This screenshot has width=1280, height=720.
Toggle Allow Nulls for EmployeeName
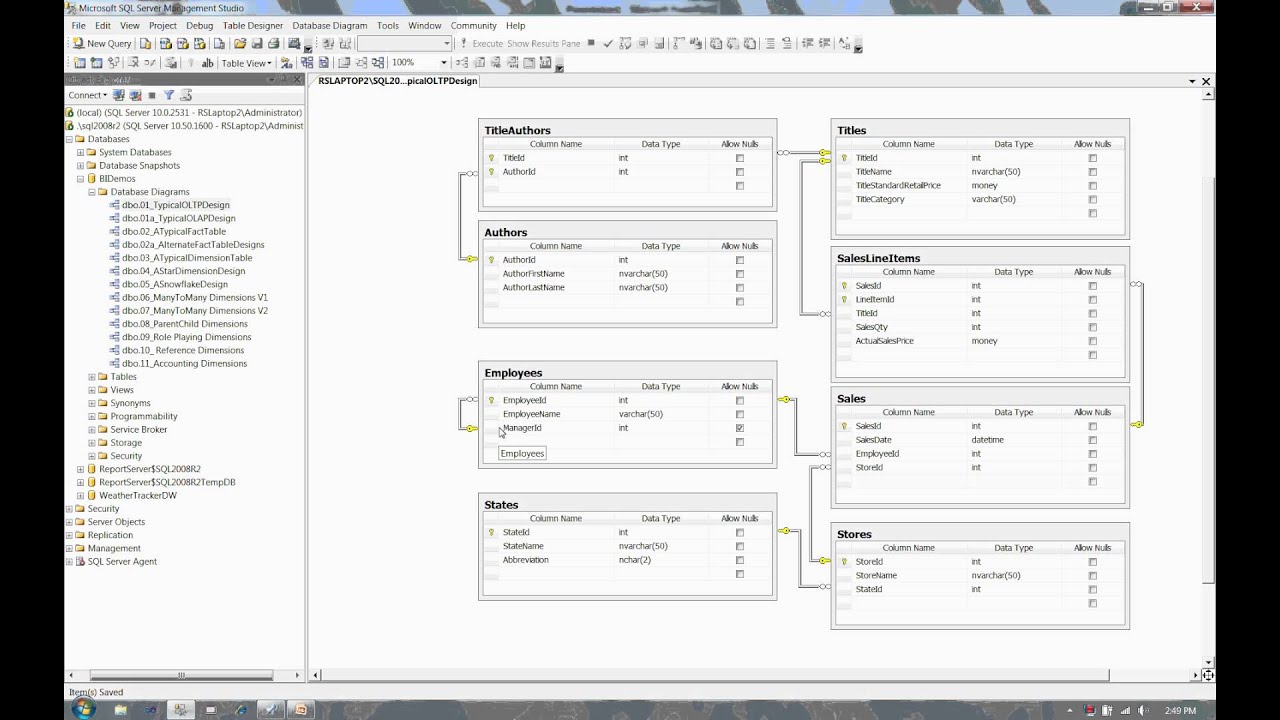click(x=740, y=414)
